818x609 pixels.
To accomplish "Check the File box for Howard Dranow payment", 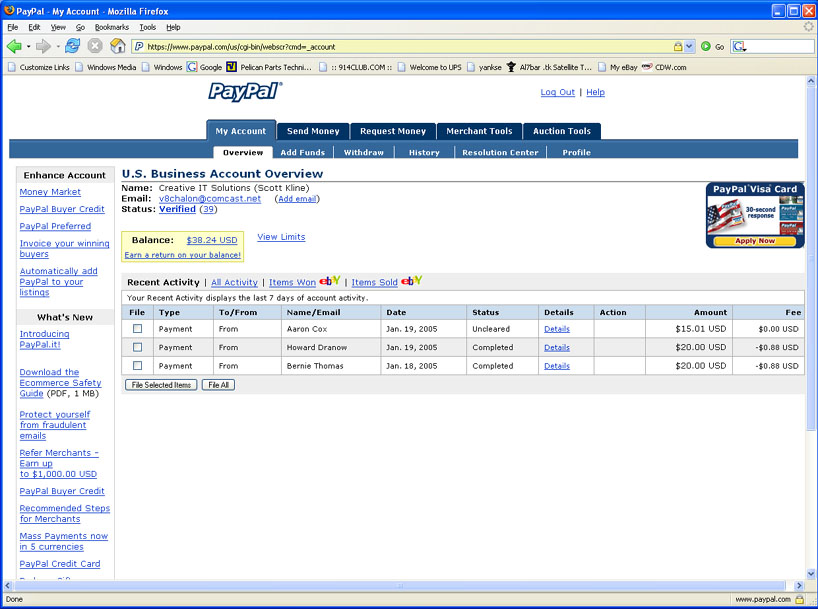I will (x=137, y=347).
